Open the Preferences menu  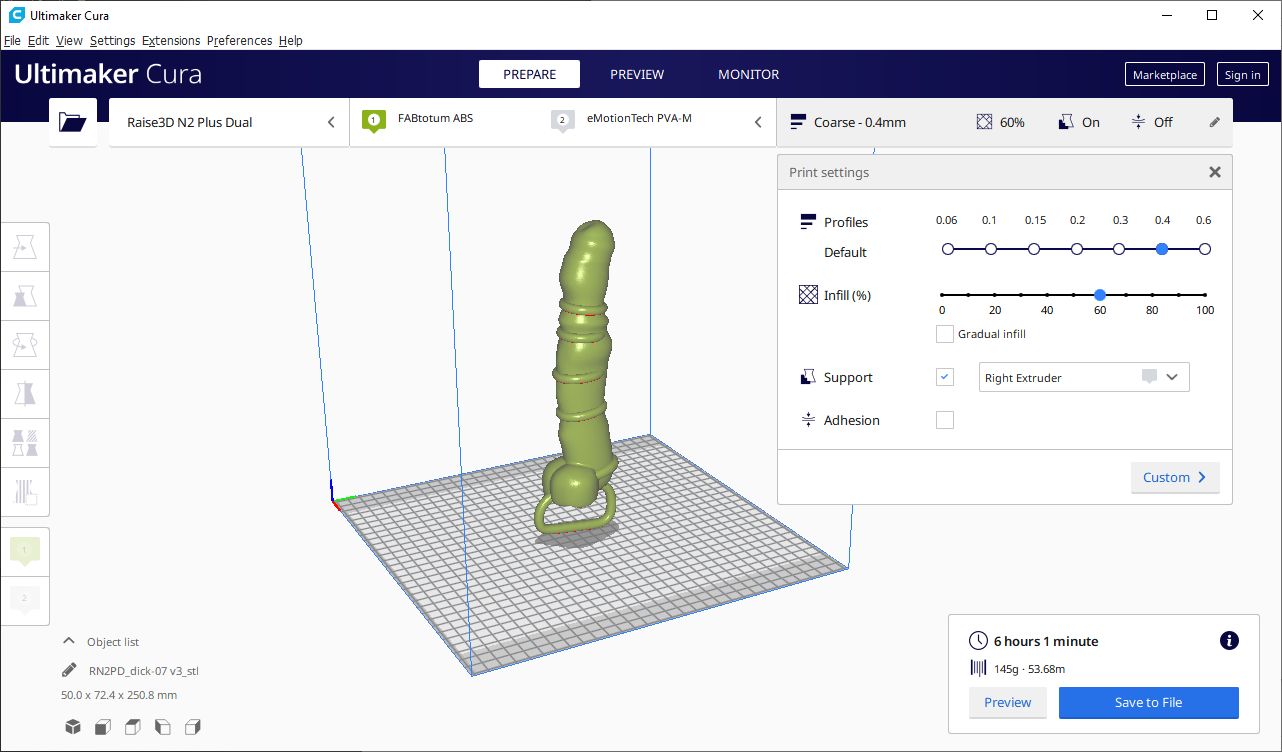pos(239,40)
